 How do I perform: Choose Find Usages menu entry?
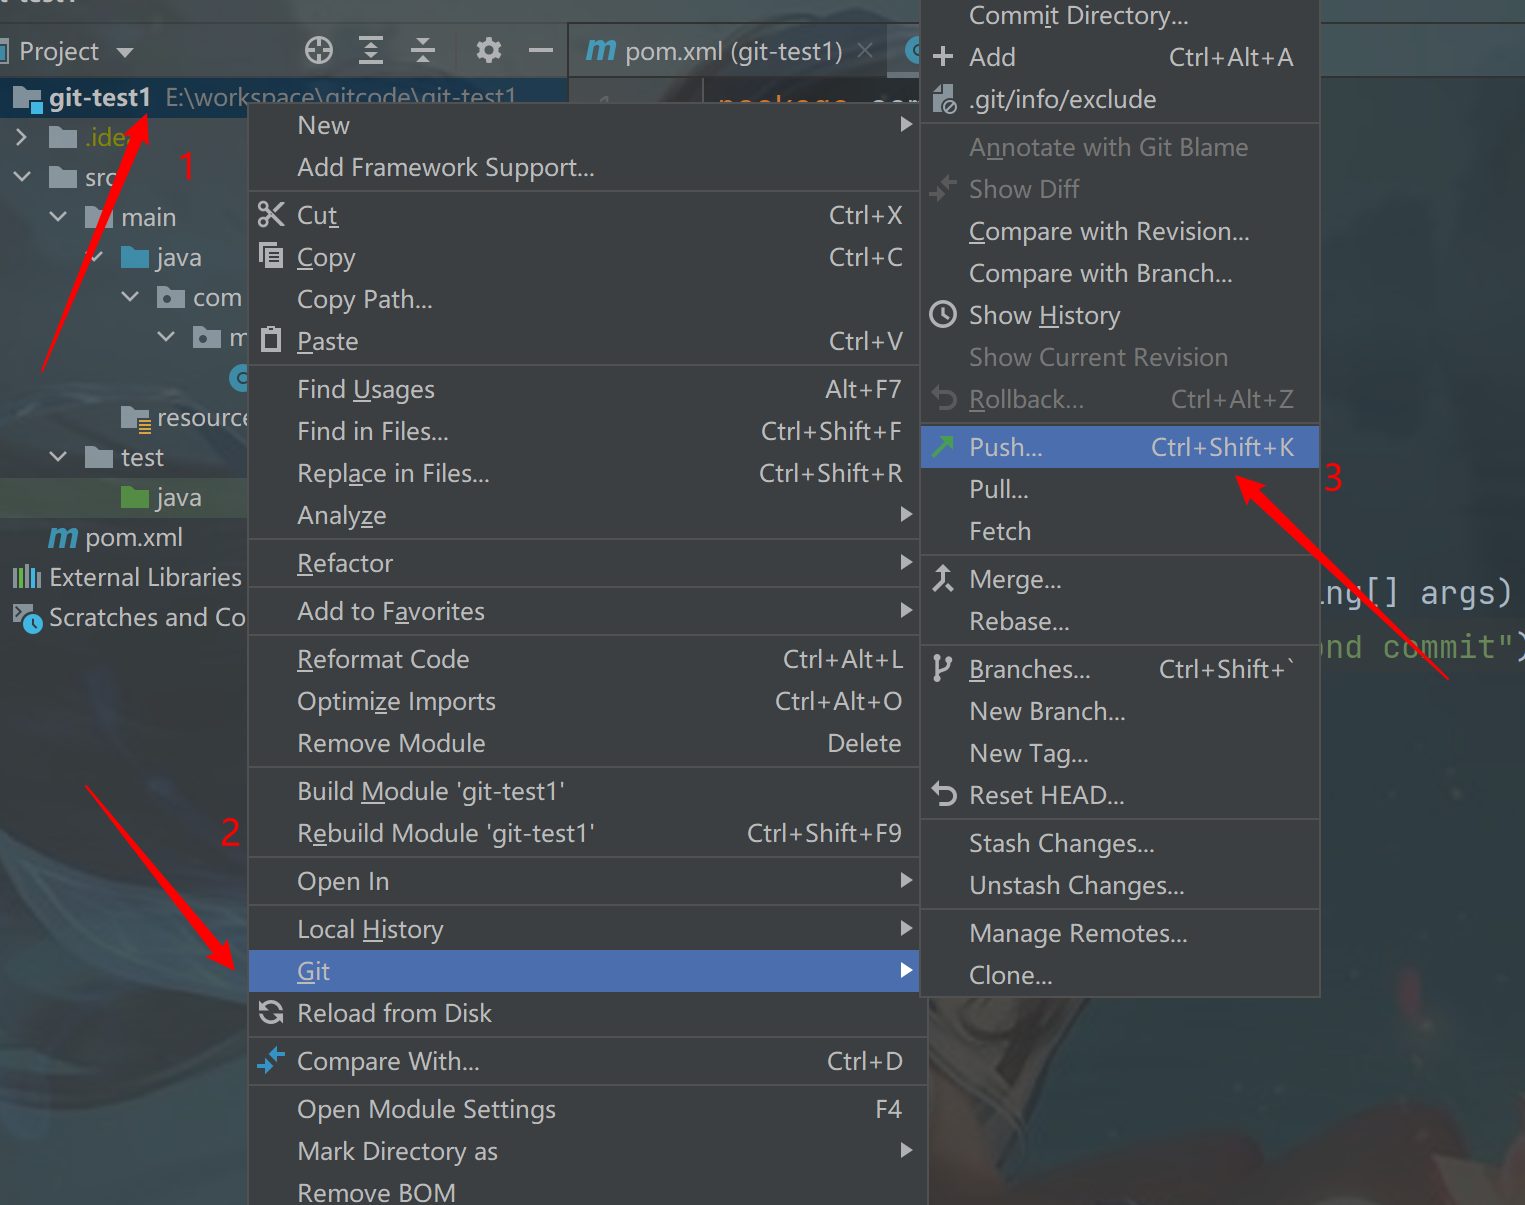click(584, 389)
